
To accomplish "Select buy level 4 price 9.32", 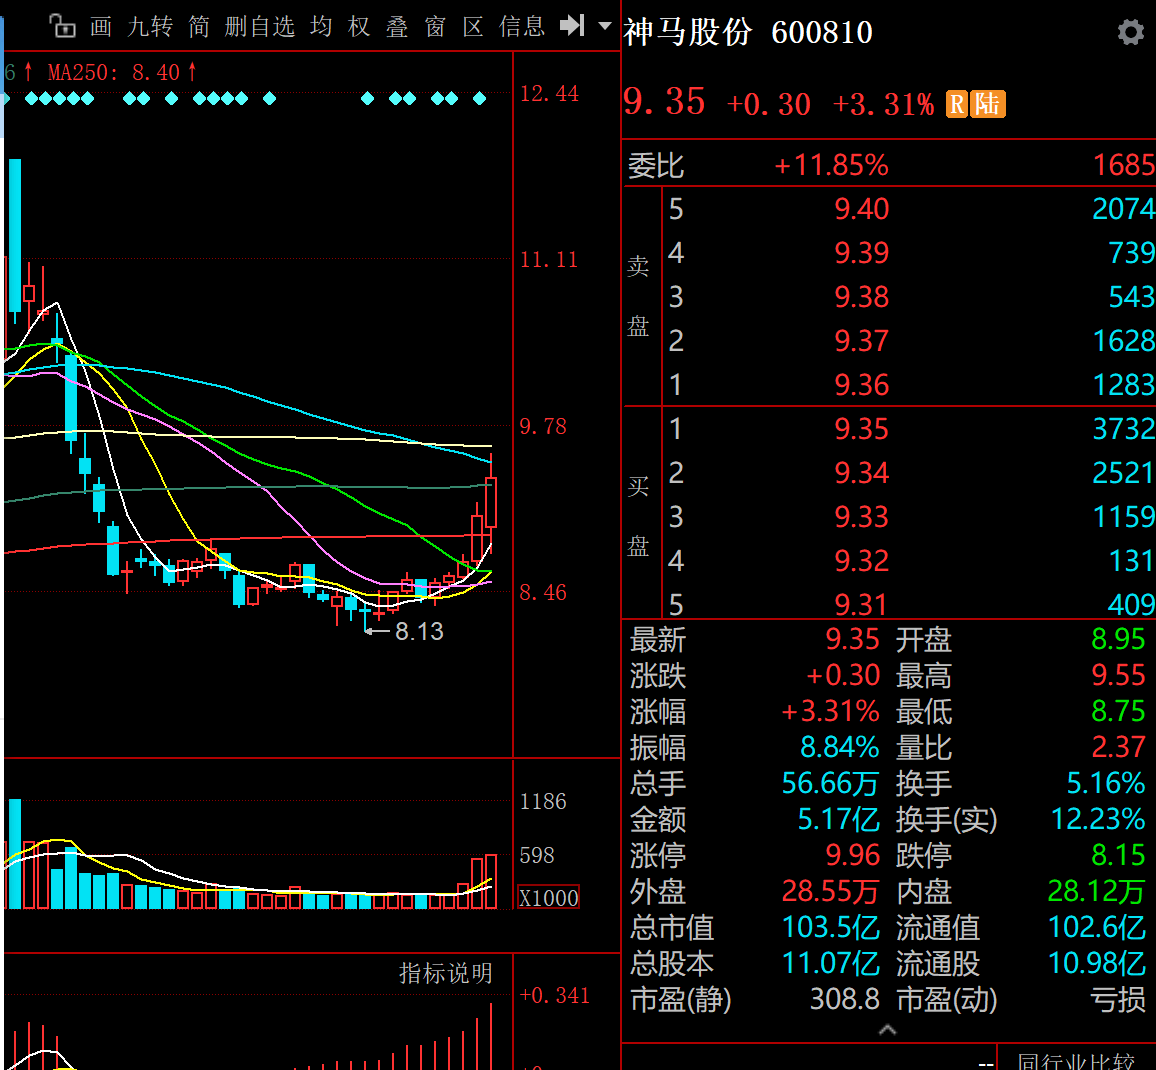I will click(x=862, y=561).
